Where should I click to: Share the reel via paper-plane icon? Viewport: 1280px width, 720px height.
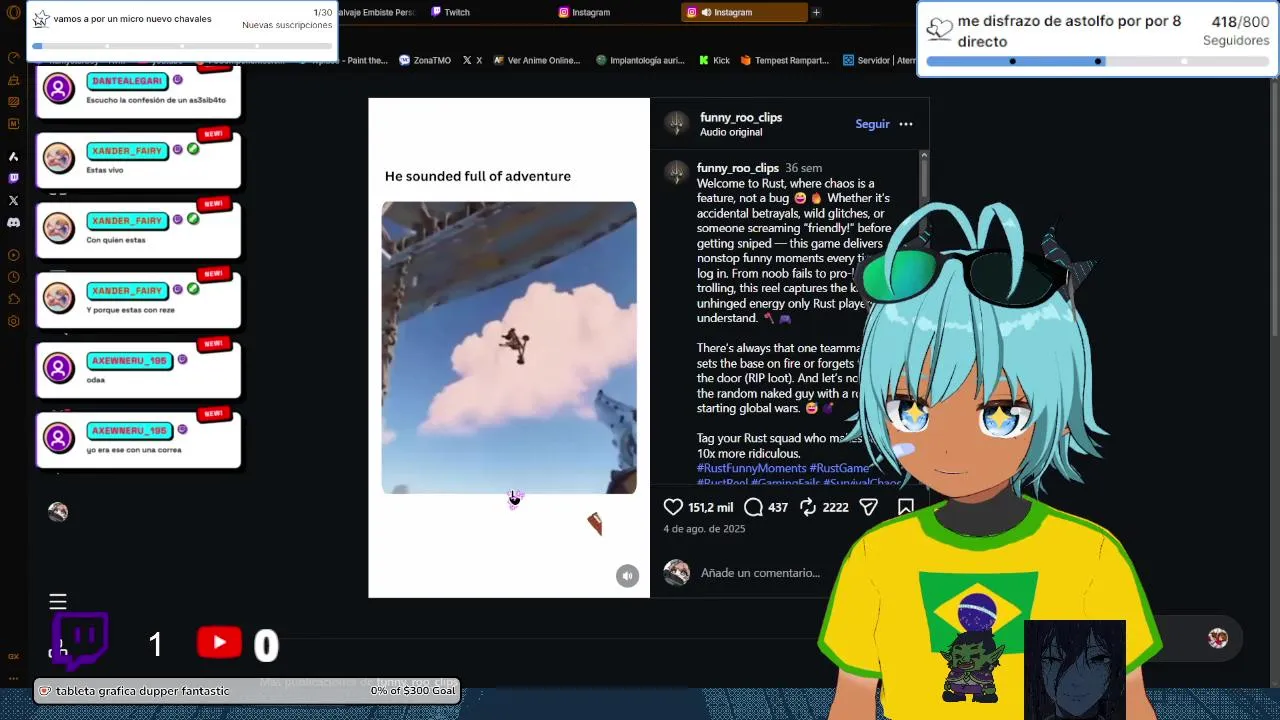pyautogui.click(x=868, y=507)
